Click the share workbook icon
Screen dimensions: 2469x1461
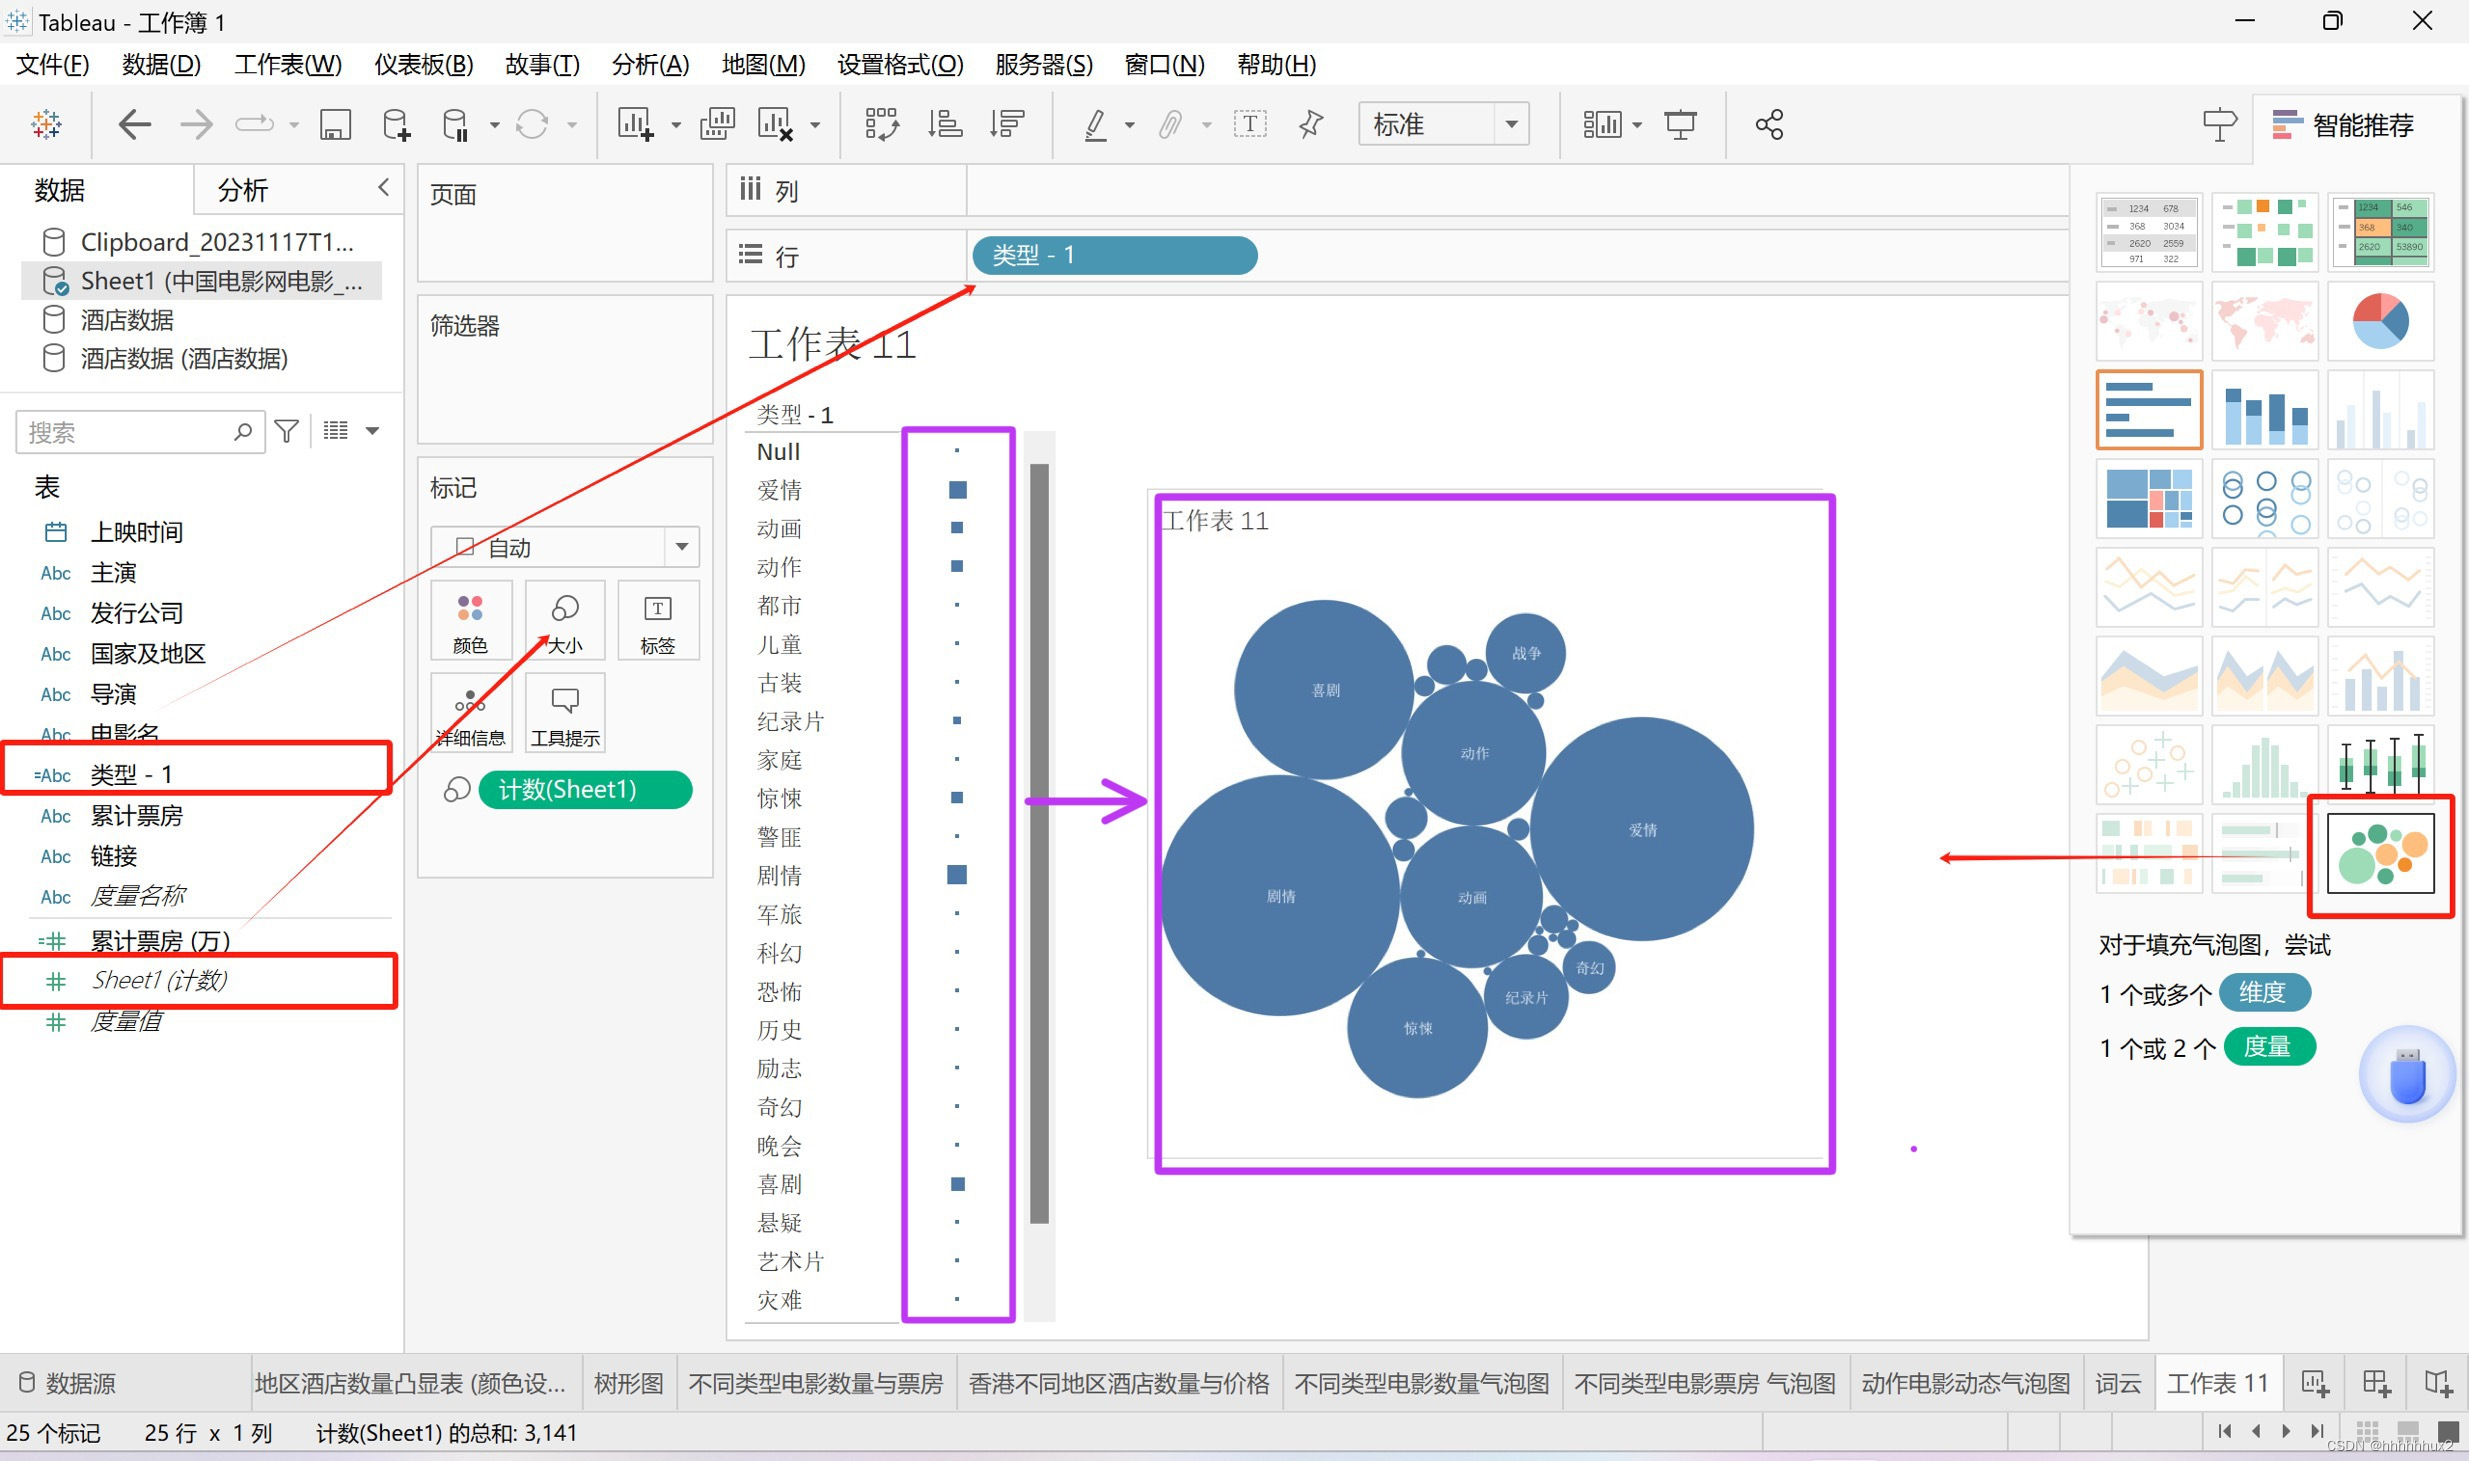1769,125
